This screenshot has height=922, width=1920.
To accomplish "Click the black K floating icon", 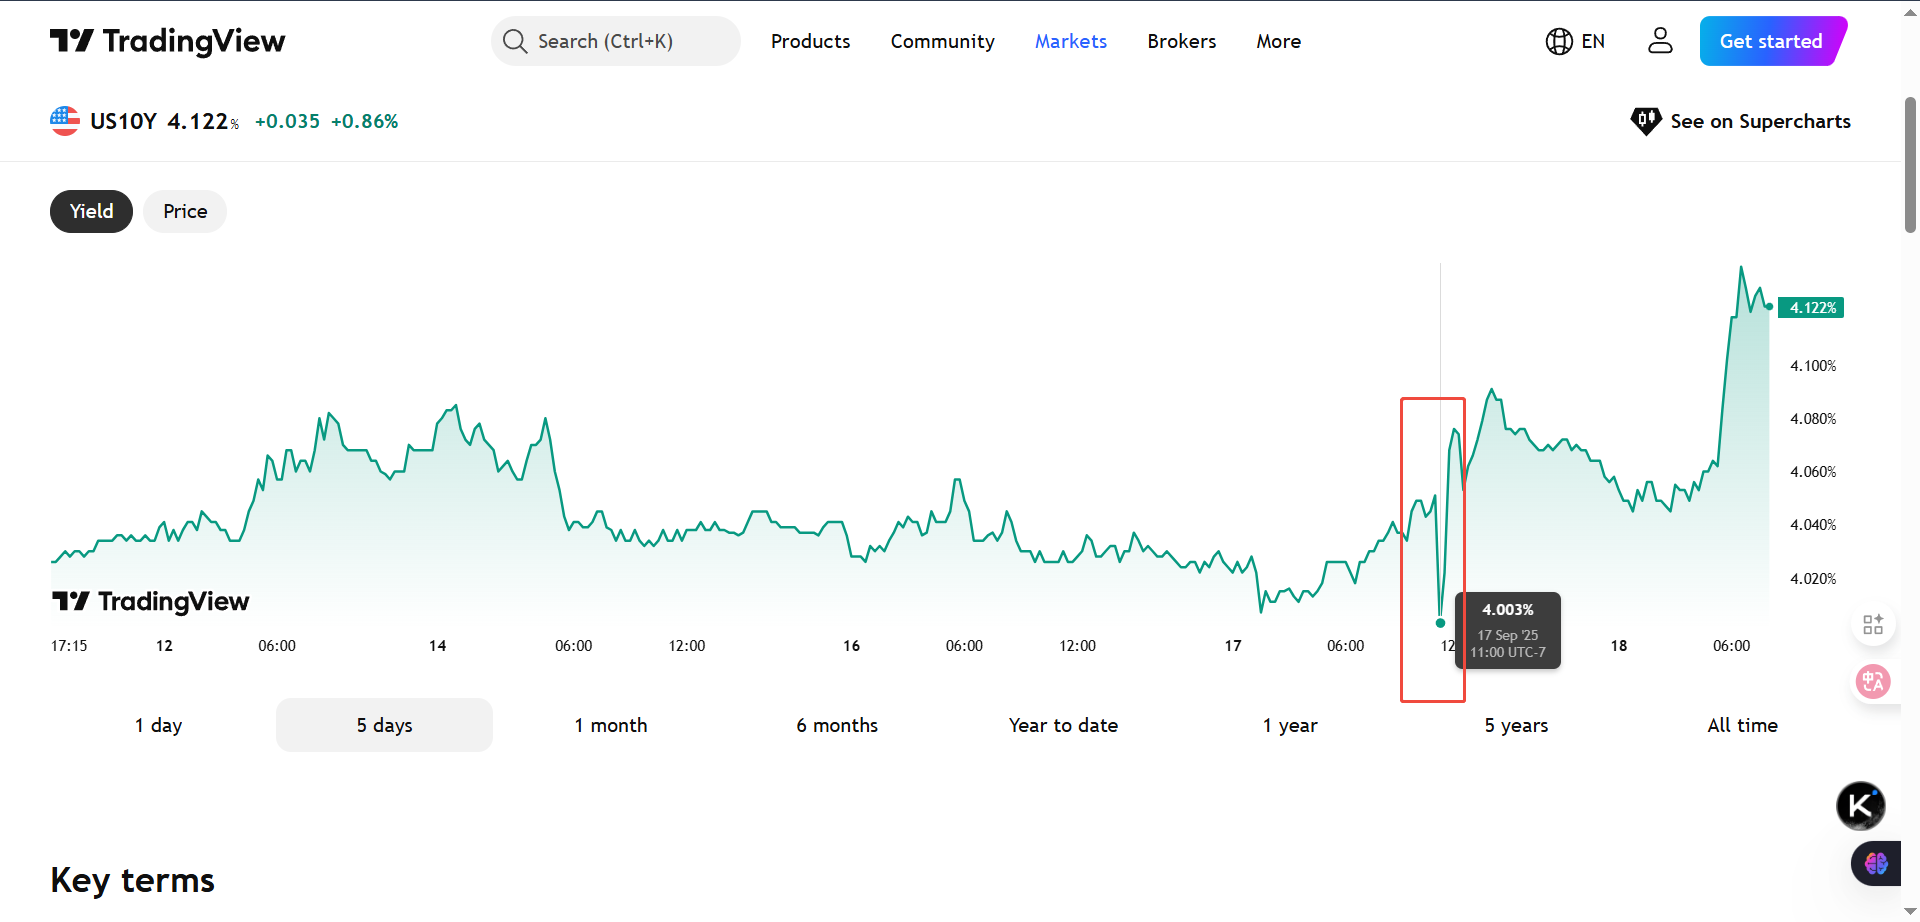I will [1860, 805].
